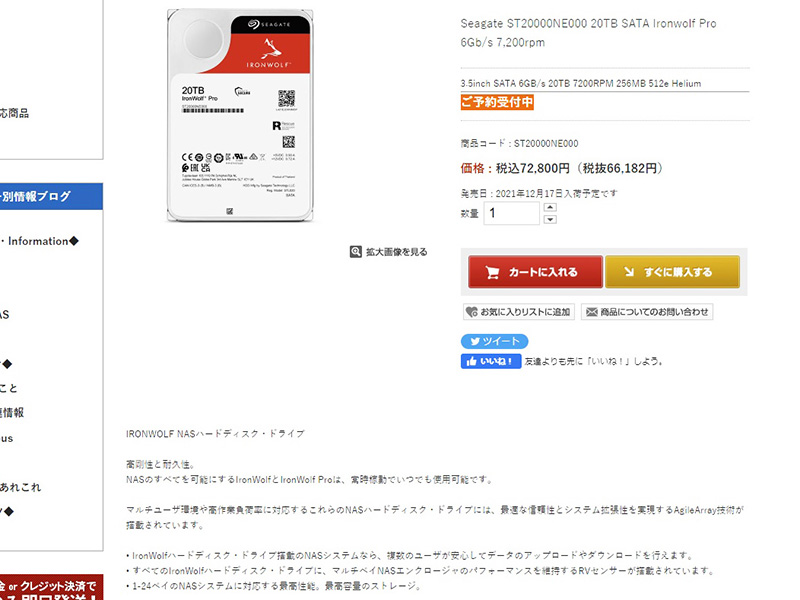Image resolution: width=800 pixels, height=600 pixels.
Task: Decrease quantity with the down arrow
Action: pos(550,219)
